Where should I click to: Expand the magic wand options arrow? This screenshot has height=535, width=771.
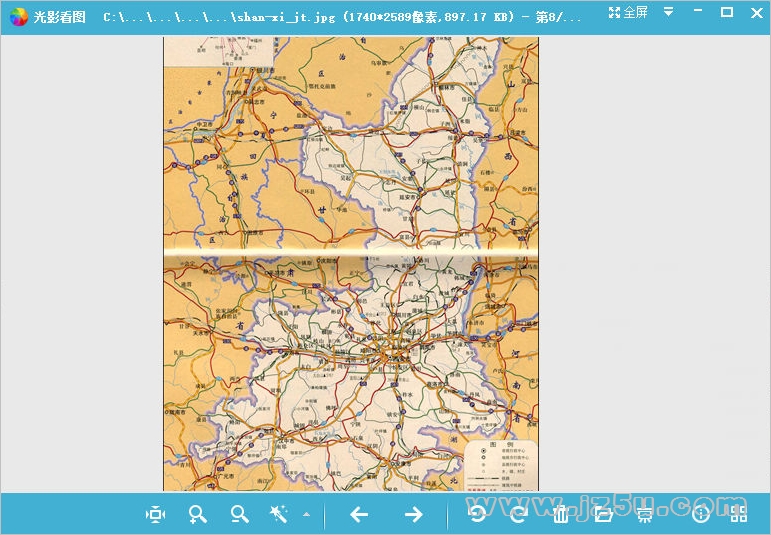click(x=306, y=515)
